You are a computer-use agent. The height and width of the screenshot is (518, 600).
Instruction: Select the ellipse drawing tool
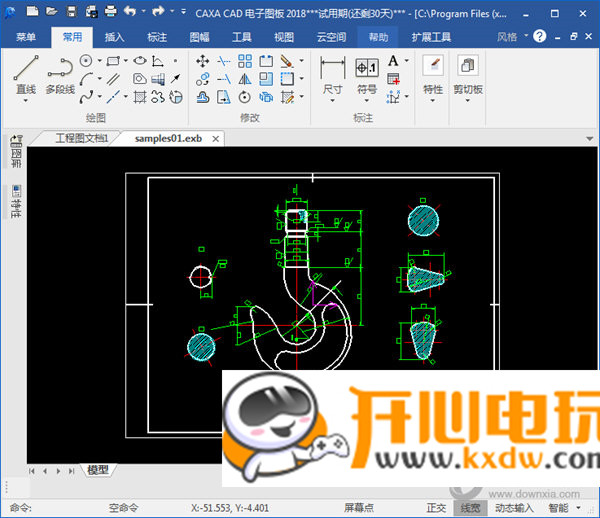(x=140, y=60)
